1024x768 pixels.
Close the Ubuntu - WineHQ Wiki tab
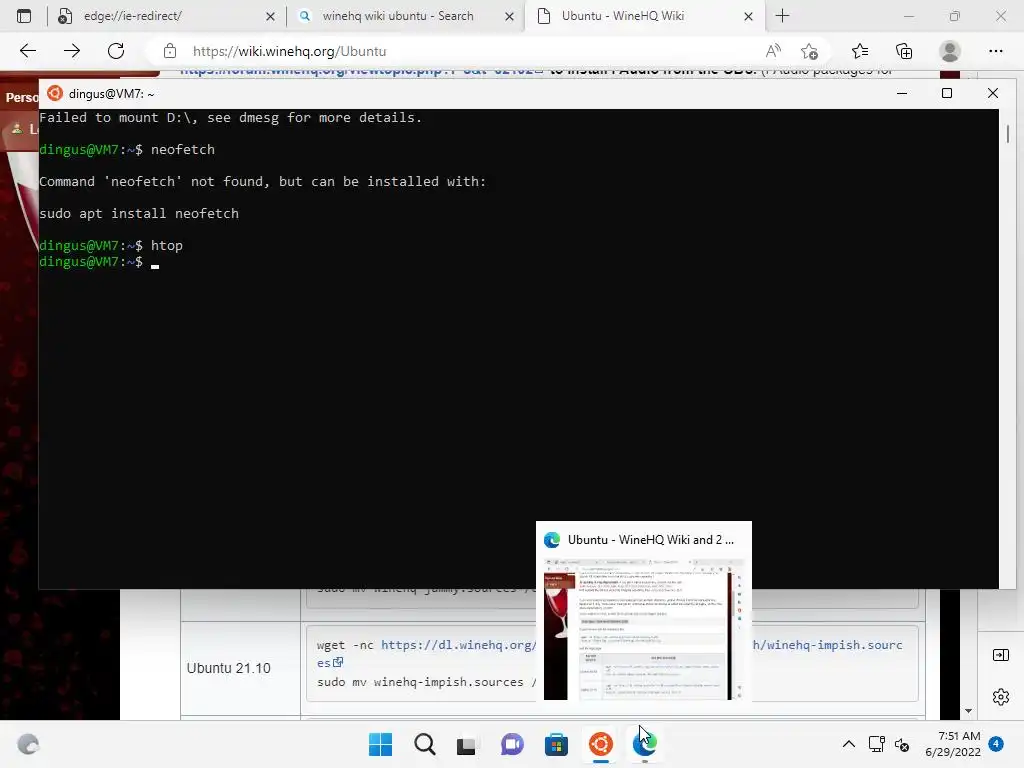pyautogui.click(x=748, y=16)
